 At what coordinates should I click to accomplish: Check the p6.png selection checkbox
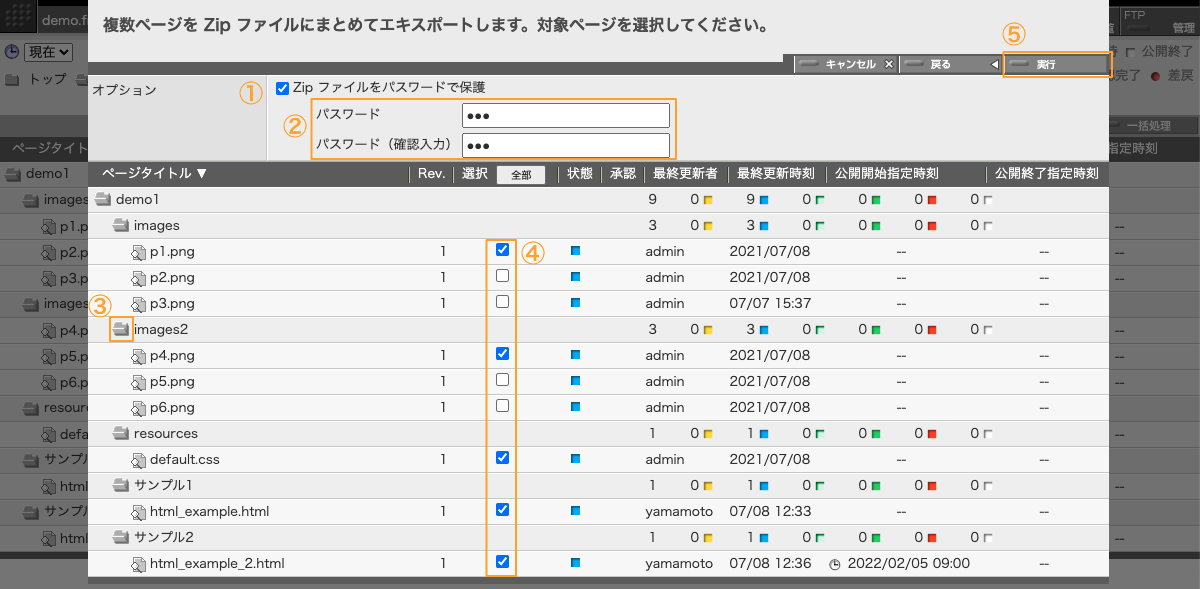pyautogui.click(x=502, y=406)
